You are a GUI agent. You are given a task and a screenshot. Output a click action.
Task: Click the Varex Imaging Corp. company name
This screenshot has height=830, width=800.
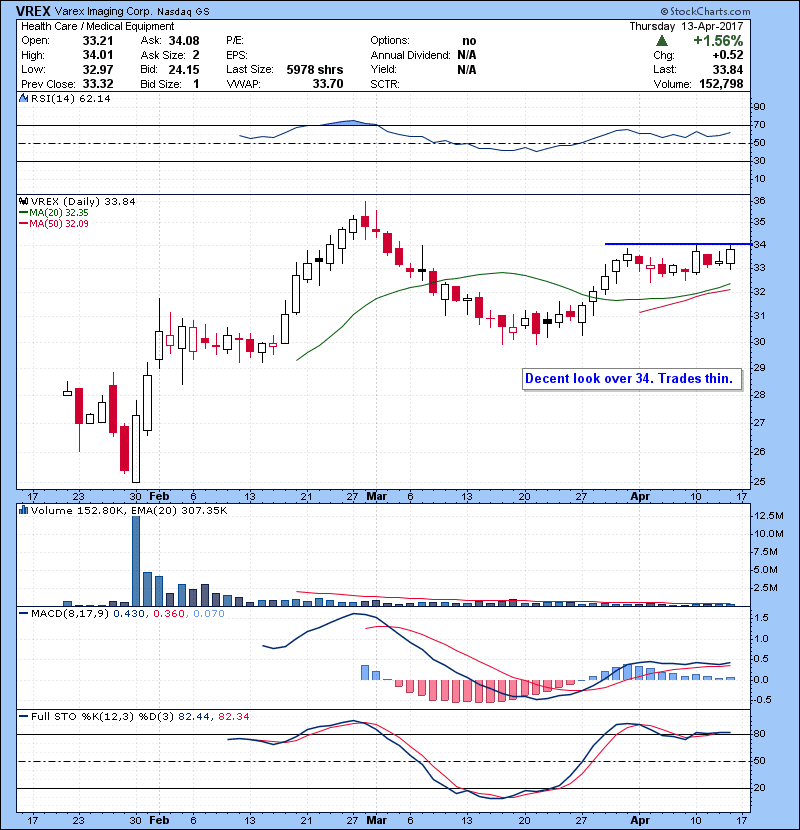pos(104,11)
